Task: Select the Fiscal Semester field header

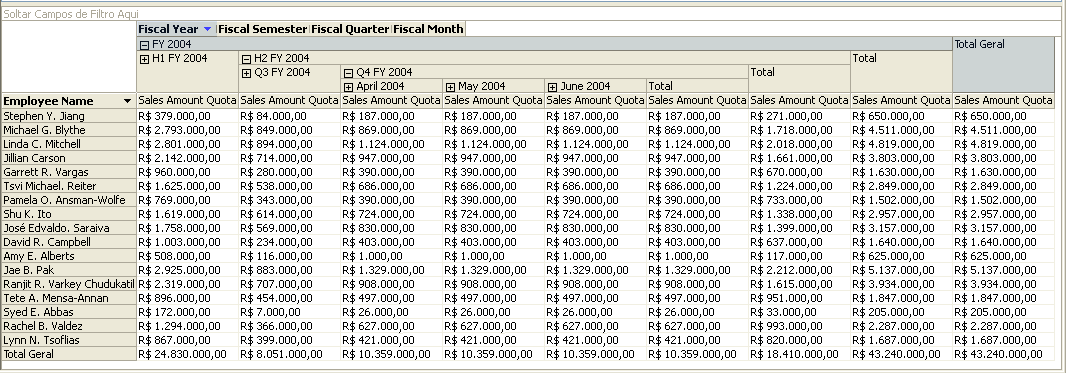Action: point(263,29)
